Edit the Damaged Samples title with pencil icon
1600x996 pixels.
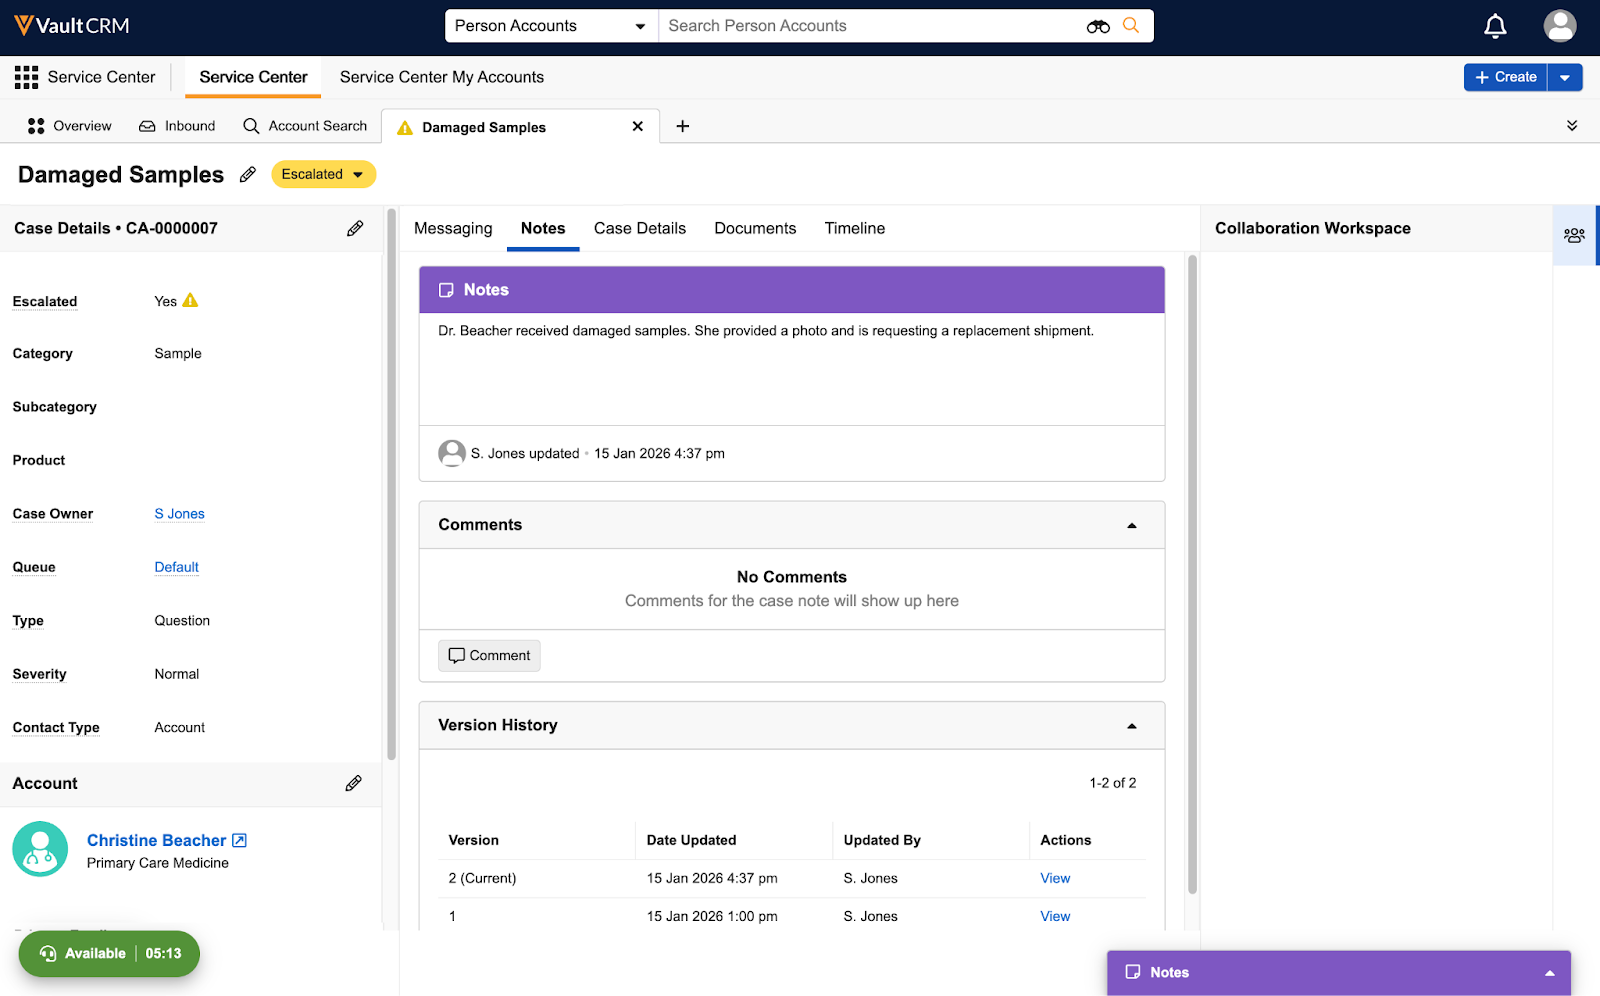tap(248, 175)
